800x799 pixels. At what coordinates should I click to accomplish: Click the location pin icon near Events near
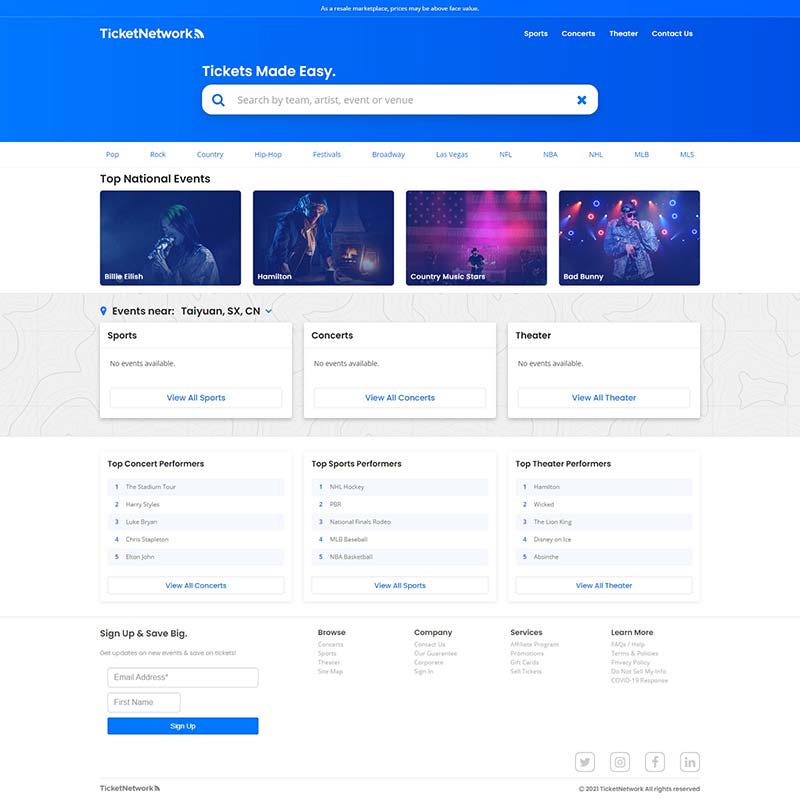pyautogui.click(x=104, y=311)
